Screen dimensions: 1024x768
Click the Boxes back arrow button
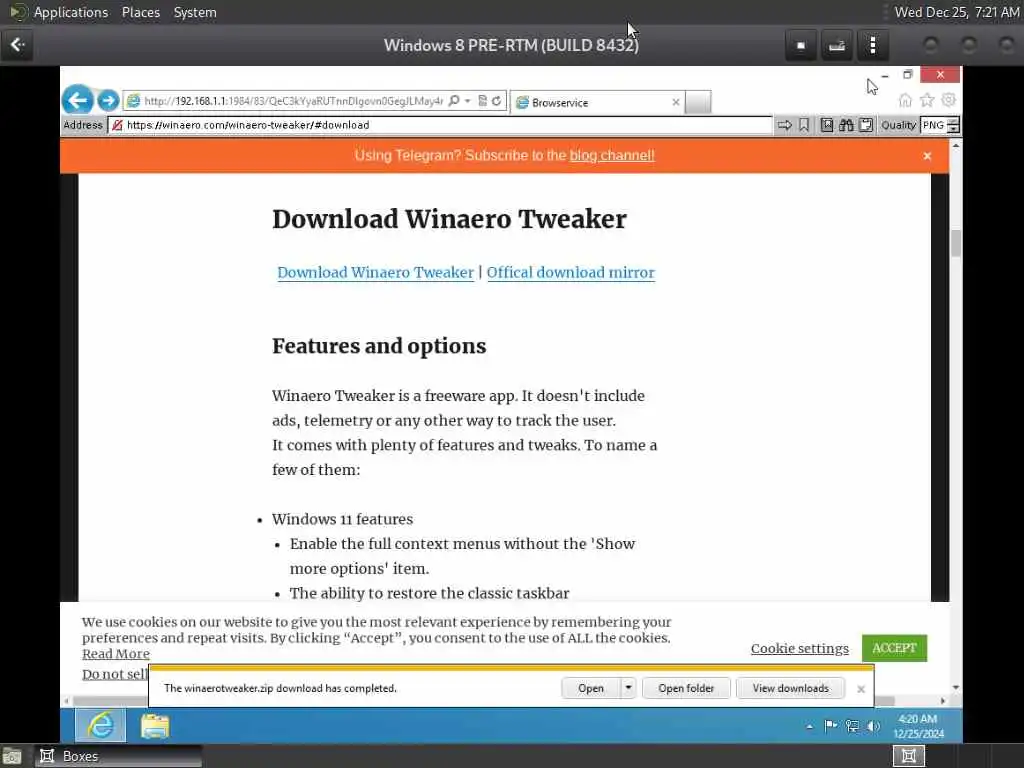18,45
